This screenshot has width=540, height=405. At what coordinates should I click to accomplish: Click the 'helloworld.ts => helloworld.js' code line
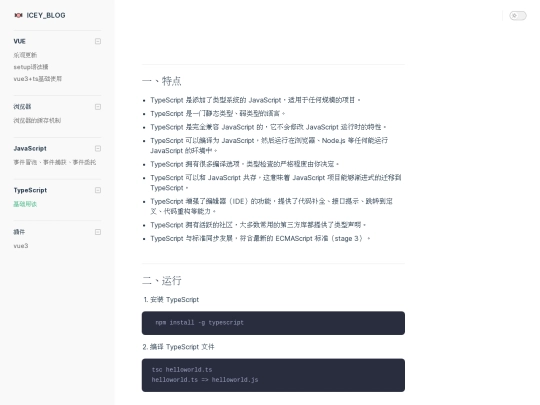click(x=205, y=380)
